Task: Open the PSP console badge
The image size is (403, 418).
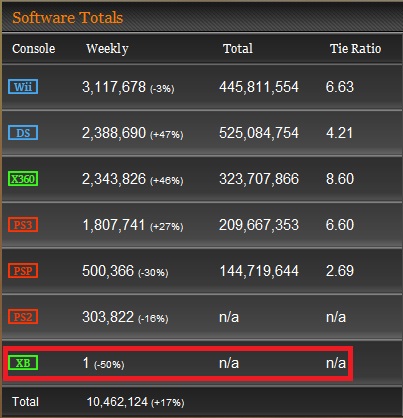Action: click(x=23, y=271)
